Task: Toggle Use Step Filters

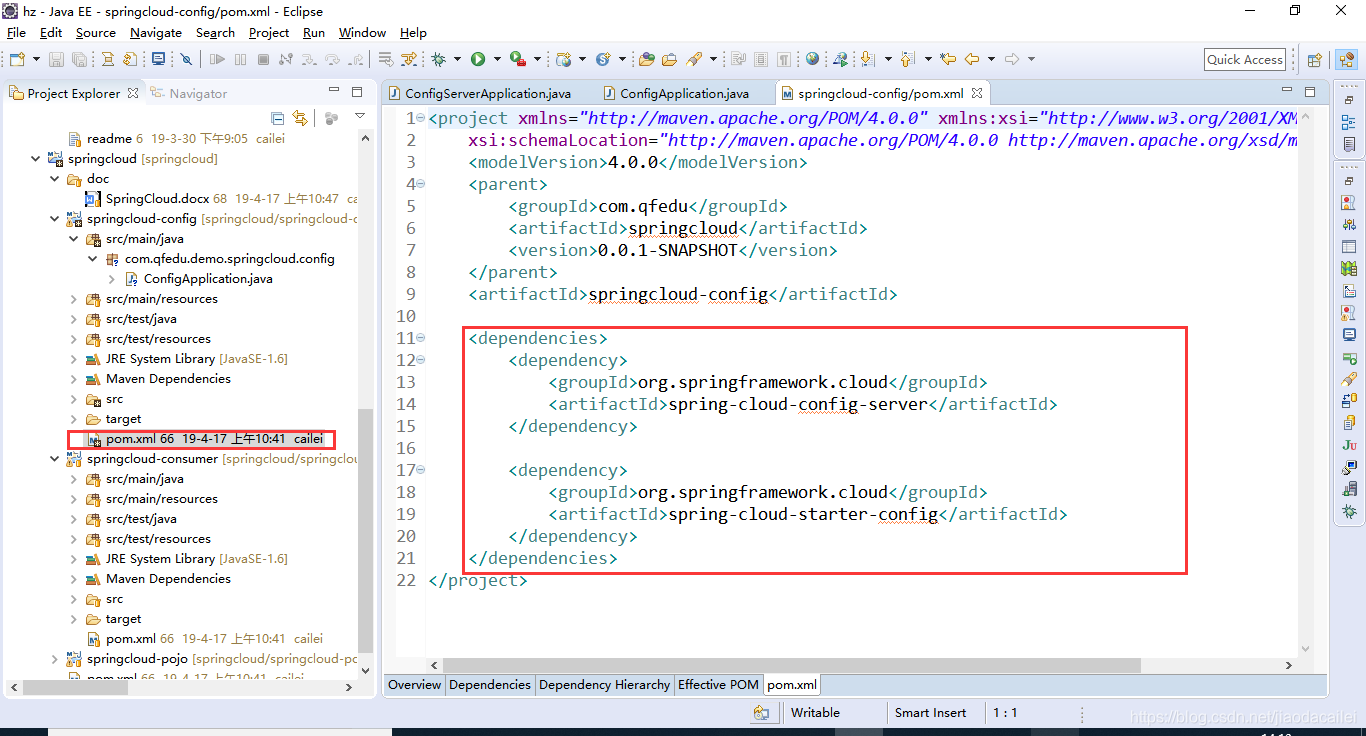Action: pos(409,60)
